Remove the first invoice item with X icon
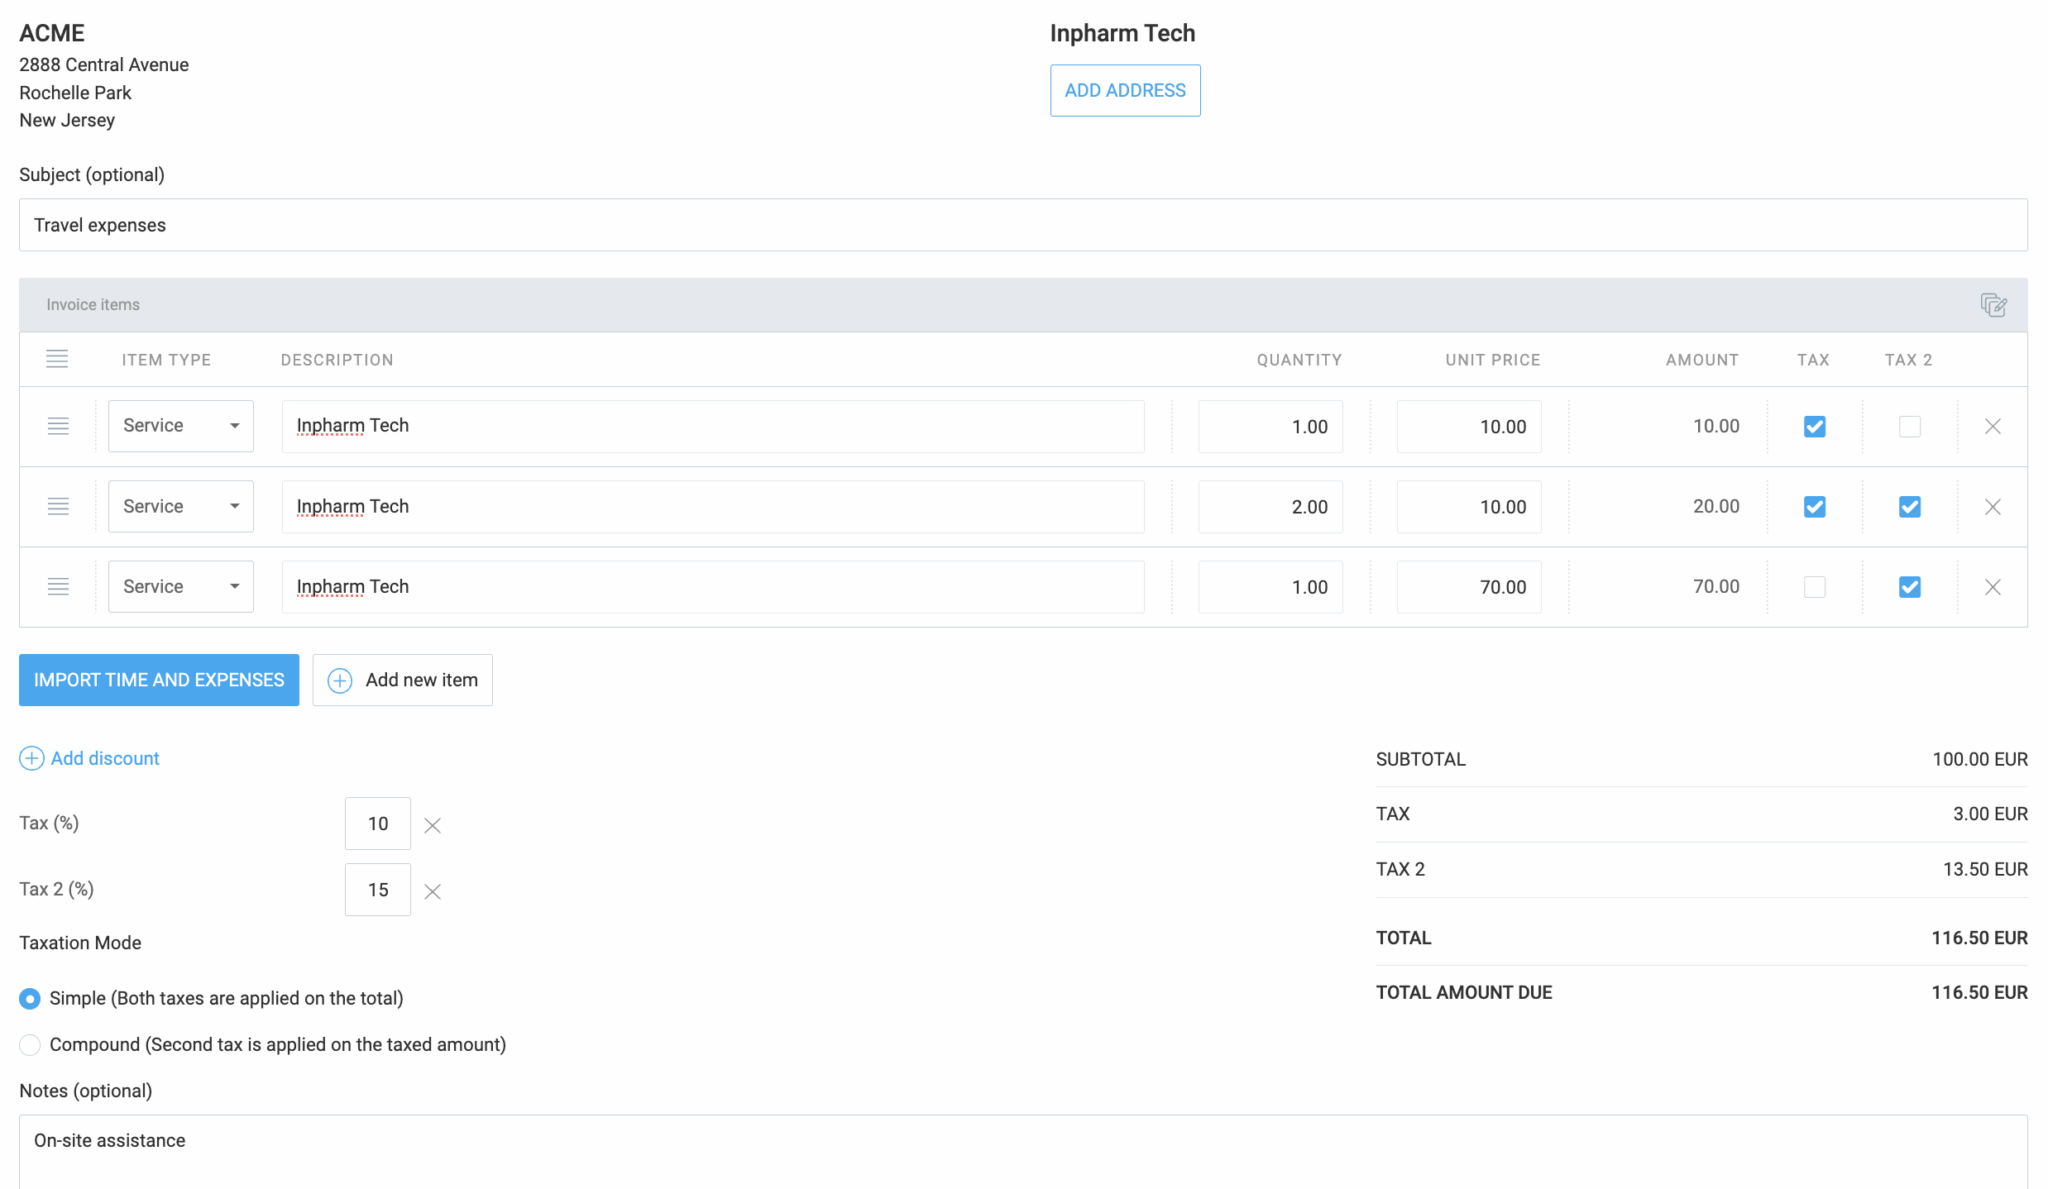2048x1189 pixels. (x=1992, y=426)
